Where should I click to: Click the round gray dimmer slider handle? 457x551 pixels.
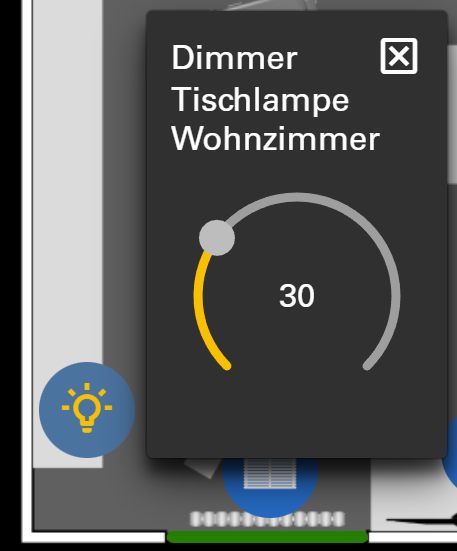click(x=217, y=238)
